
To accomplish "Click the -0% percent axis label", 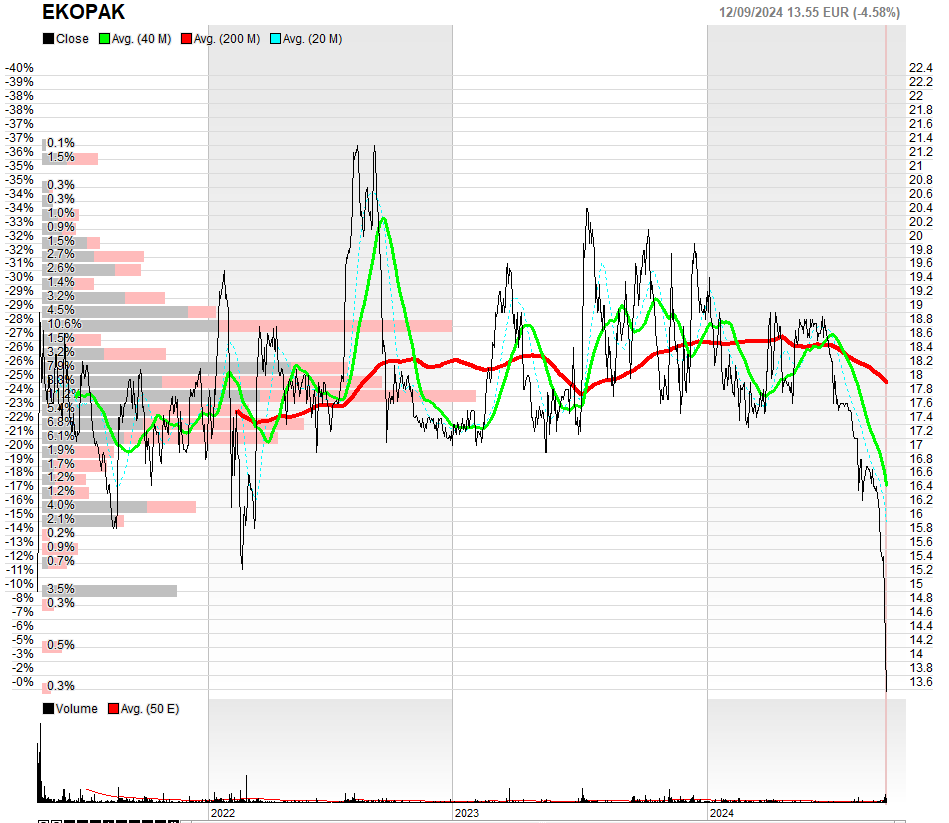I will coord(23,682).
